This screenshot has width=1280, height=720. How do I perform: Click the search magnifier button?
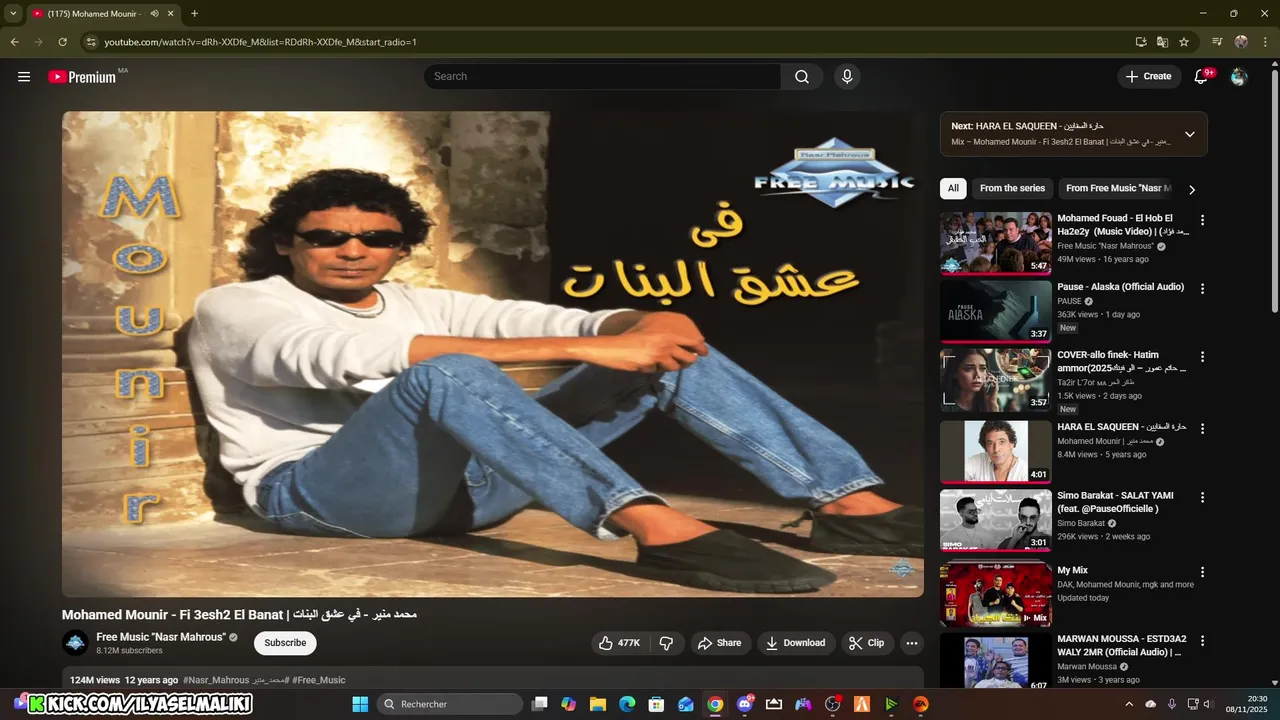point(802,77)
